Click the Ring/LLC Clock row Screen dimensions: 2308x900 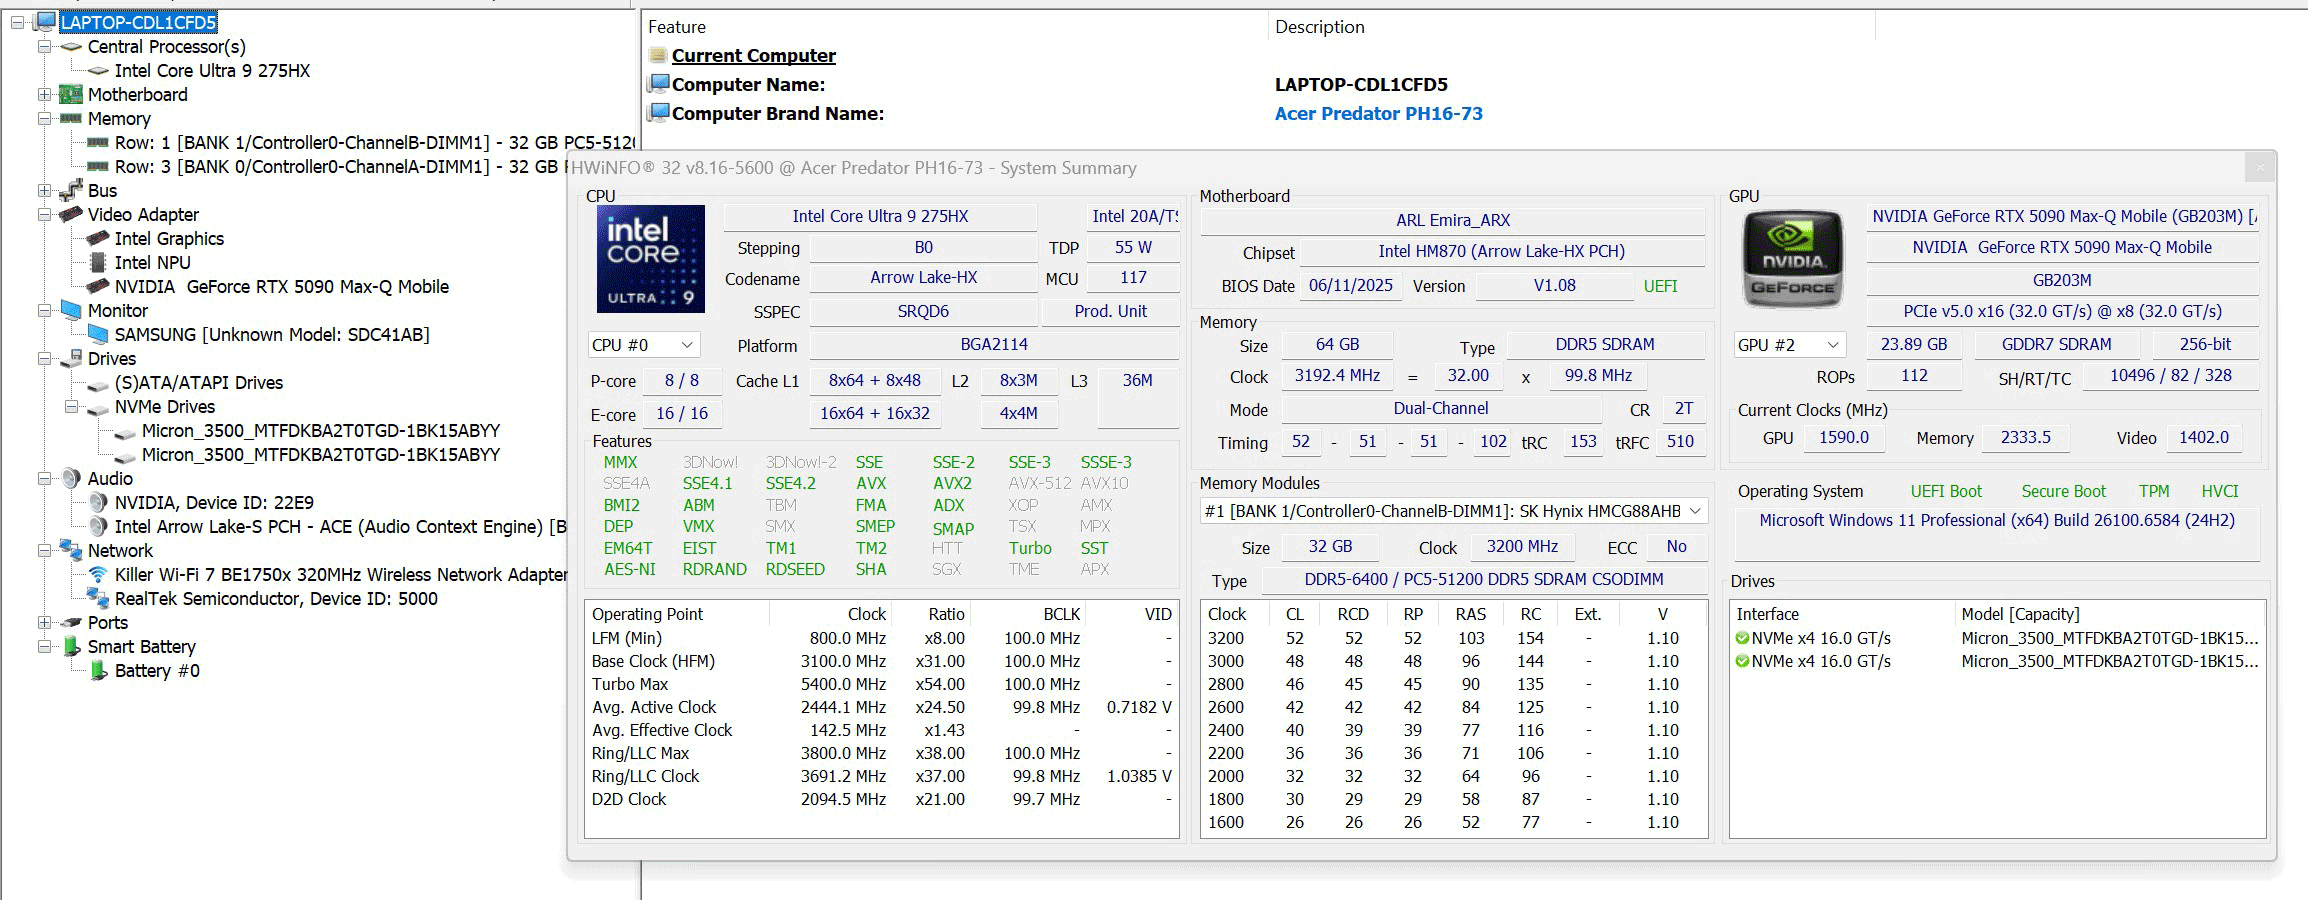881,776
